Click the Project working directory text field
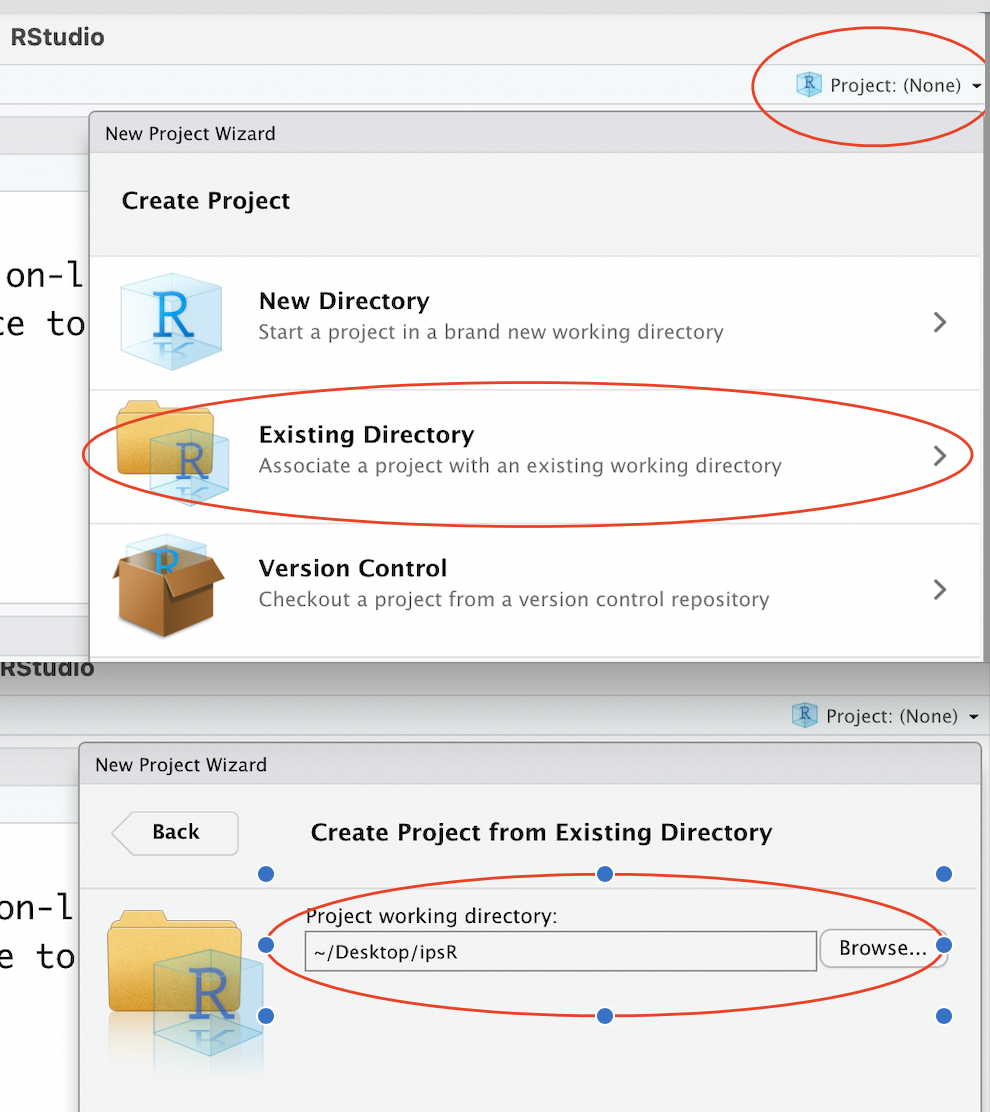 pos(560,952)
